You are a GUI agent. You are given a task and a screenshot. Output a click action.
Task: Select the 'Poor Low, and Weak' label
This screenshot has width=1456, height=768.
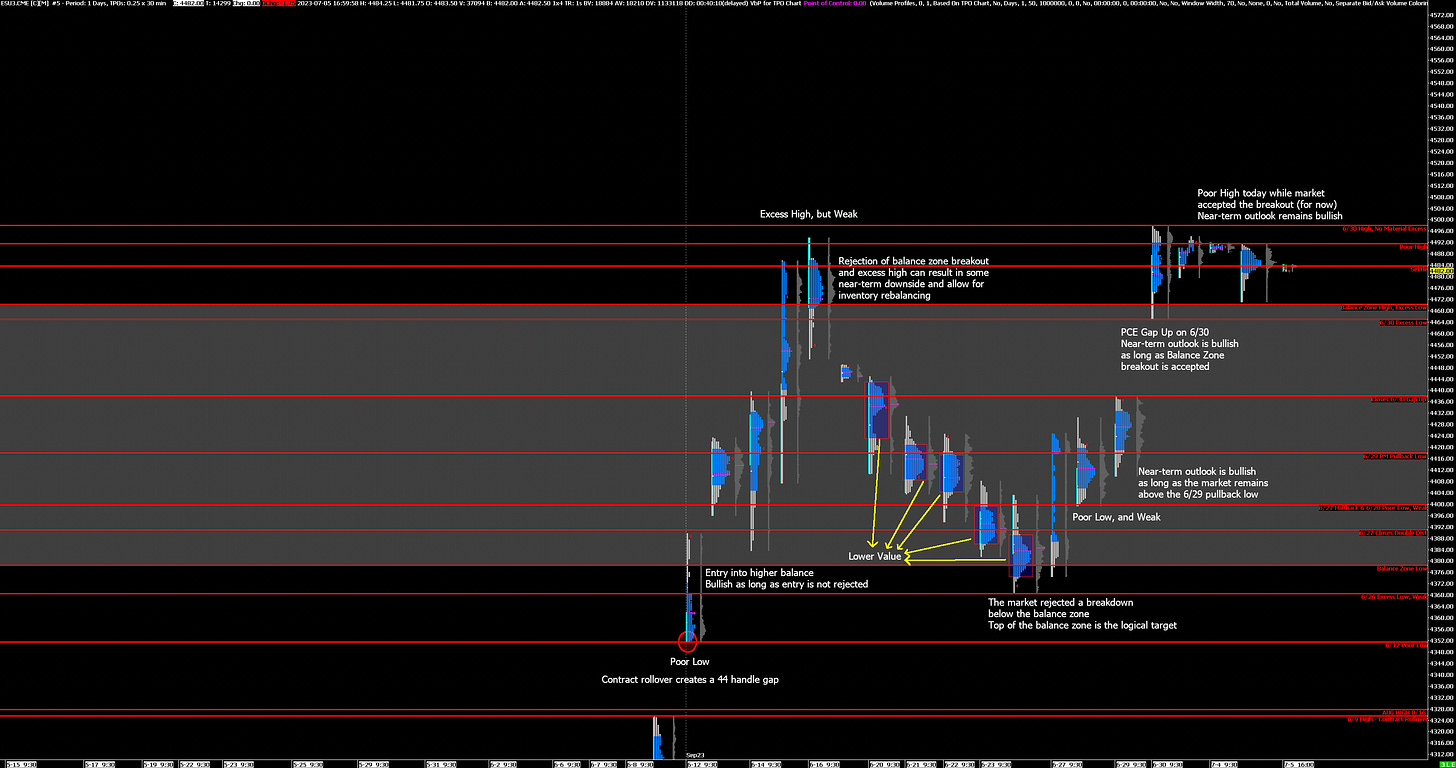click(1116, 517)
